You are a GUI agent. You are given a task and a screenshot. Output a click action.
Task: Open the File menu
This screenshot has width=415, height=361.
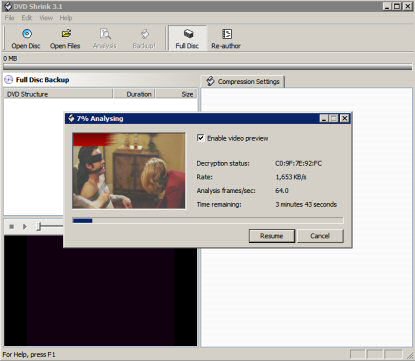click(x=9, y=18)
